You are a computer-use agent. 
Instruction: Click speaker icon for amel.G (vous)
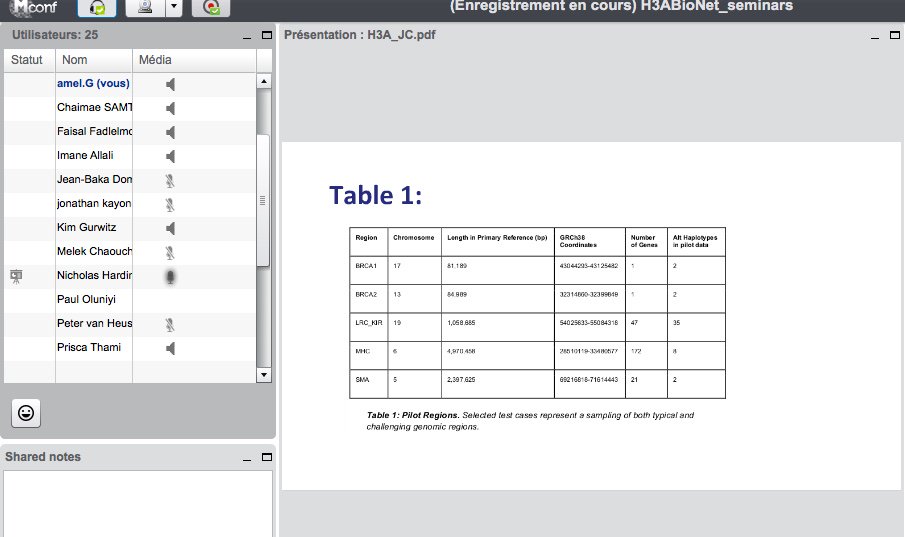pos(170,84)
